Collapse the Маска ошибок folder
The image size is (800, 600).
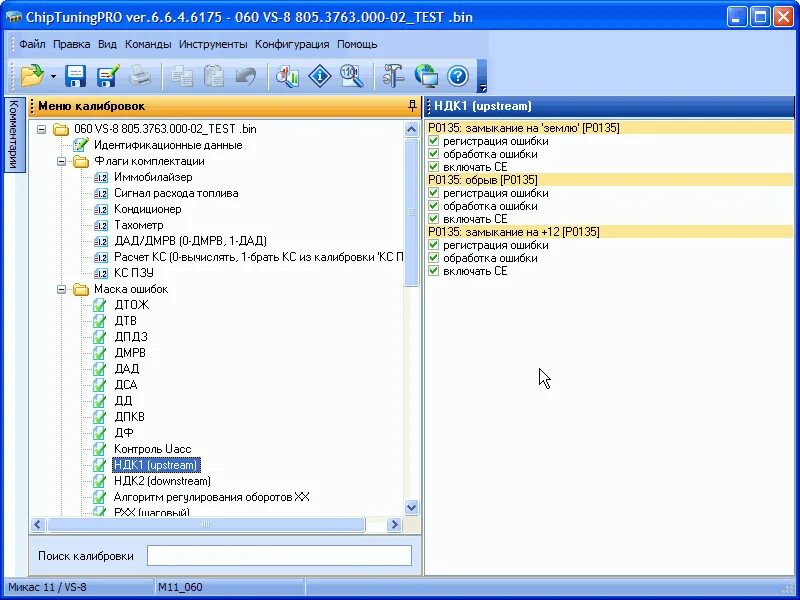(61, 289)
